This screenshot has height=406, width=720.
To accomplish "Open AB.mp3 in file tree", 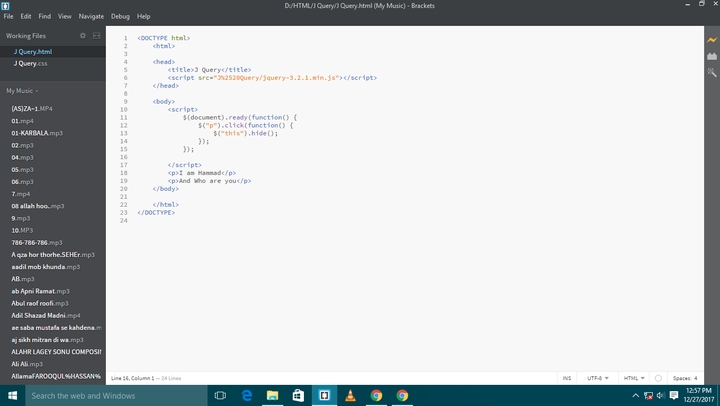I will tap(22, 279).
